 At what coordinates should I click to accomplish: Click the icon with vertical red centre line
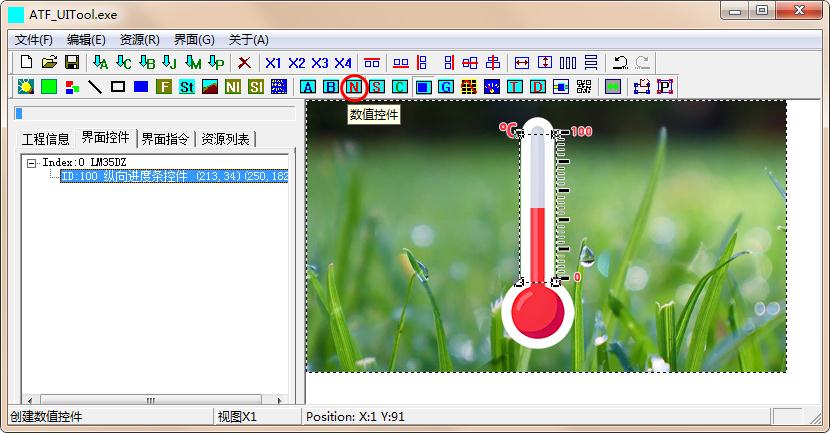[493, 62]
